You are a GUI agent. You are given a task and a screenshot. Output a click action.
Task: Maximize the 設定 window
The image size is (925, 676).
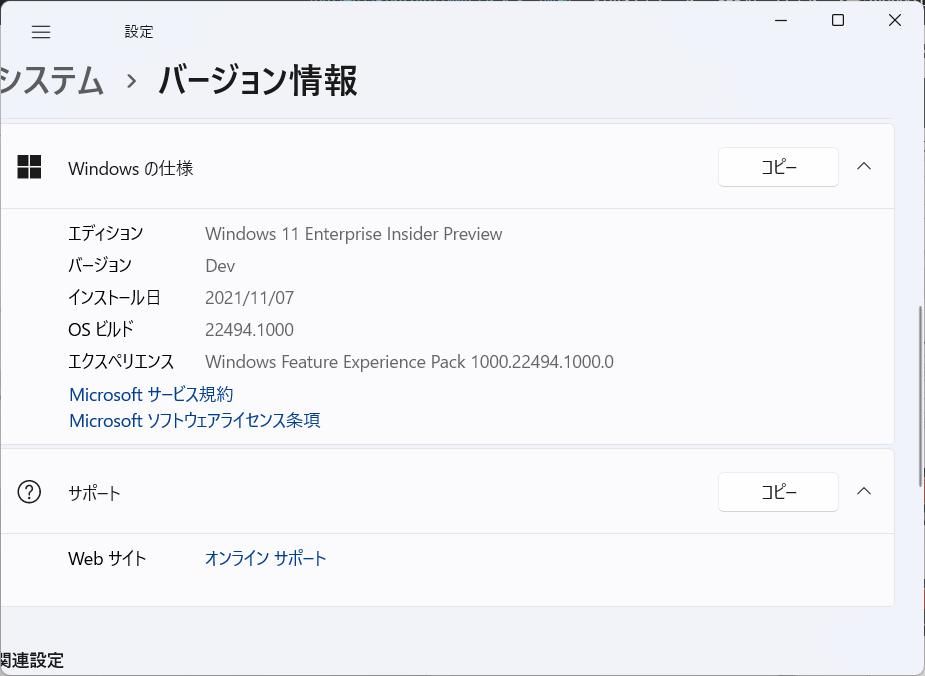click(838, 20)
